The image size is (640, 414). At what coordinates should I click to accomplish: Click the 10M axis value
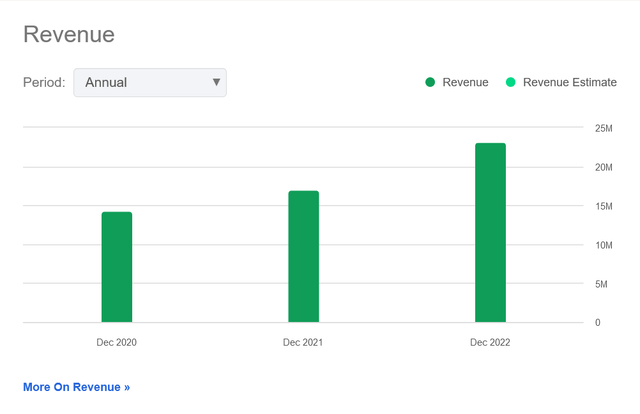(x=603, y=245)
